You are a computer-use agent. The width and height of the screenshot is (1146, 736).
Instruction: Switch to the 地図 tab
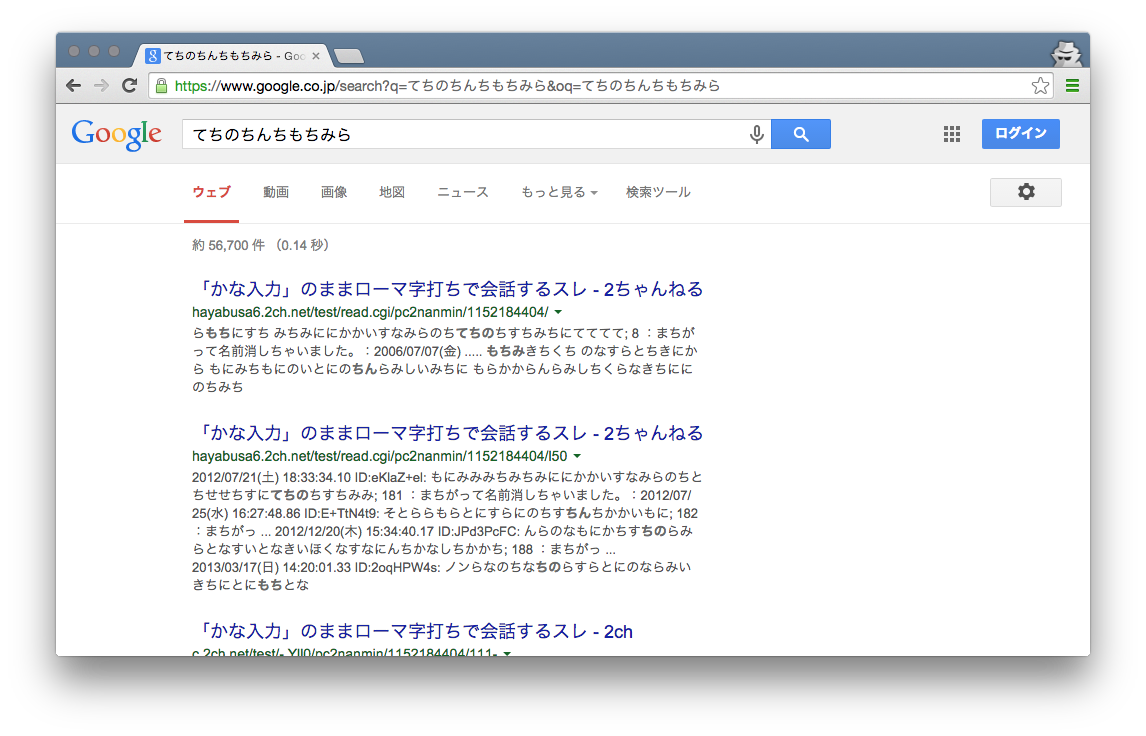(x=392, y=192)
